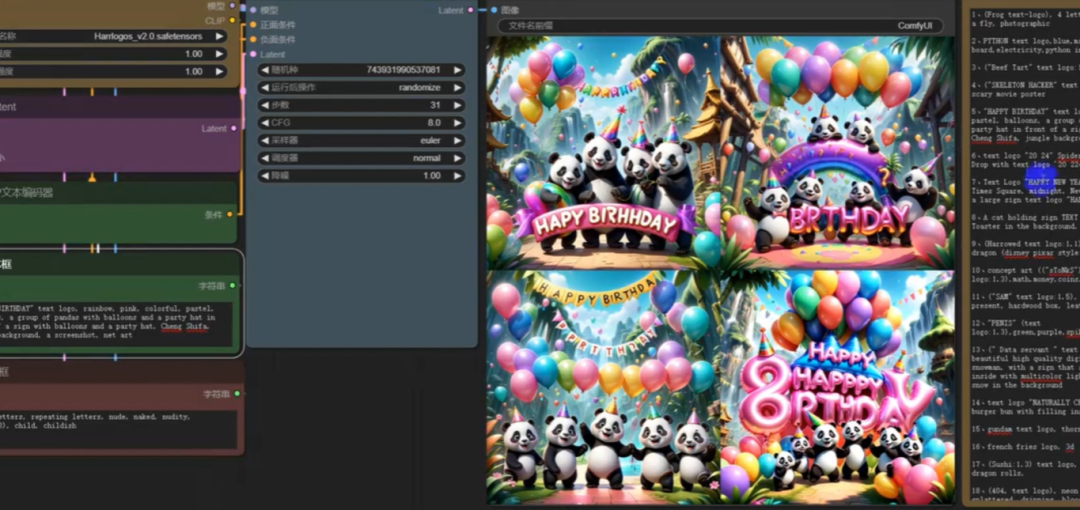
Task: Click the line starting "3、("Beef Tart" text logo"
Action: point(1026,68)
